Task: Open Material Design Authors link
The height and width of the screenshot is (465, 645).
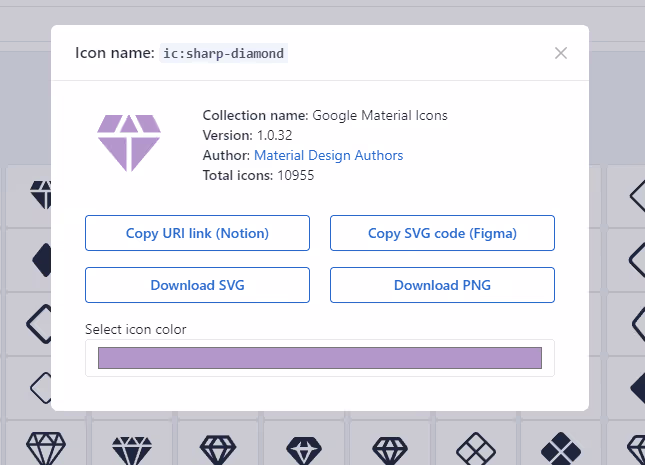Action: pos(329,155)
